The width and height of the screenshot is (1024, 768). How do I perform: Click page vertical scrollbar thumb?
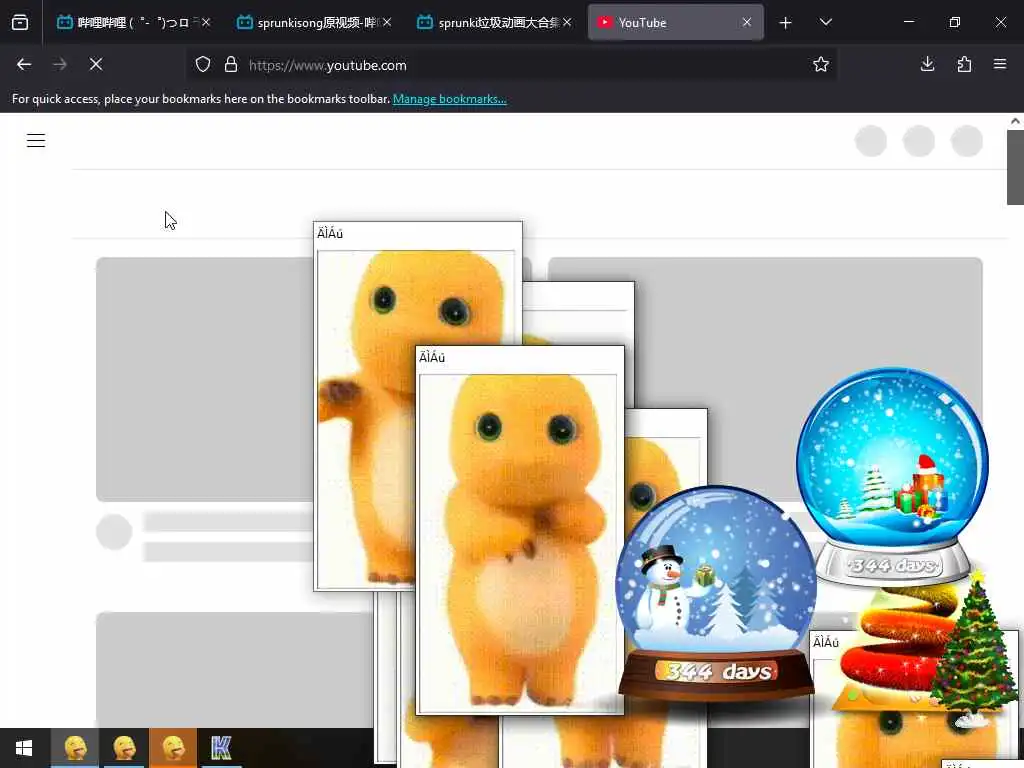click(x=1015, y=167)
